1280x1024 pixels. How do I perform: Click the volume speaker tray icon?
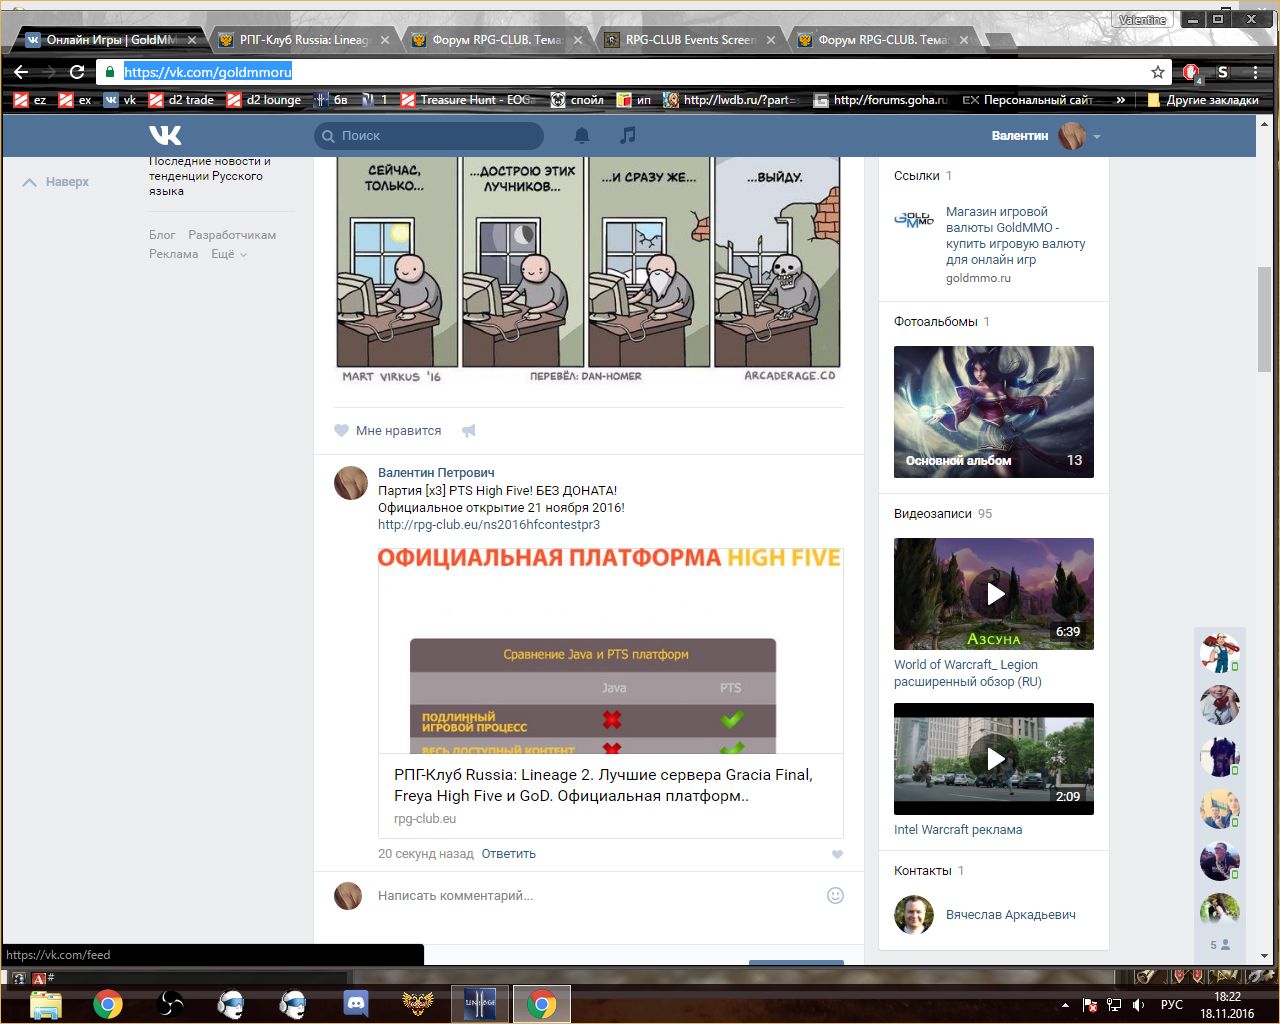1138,1005
